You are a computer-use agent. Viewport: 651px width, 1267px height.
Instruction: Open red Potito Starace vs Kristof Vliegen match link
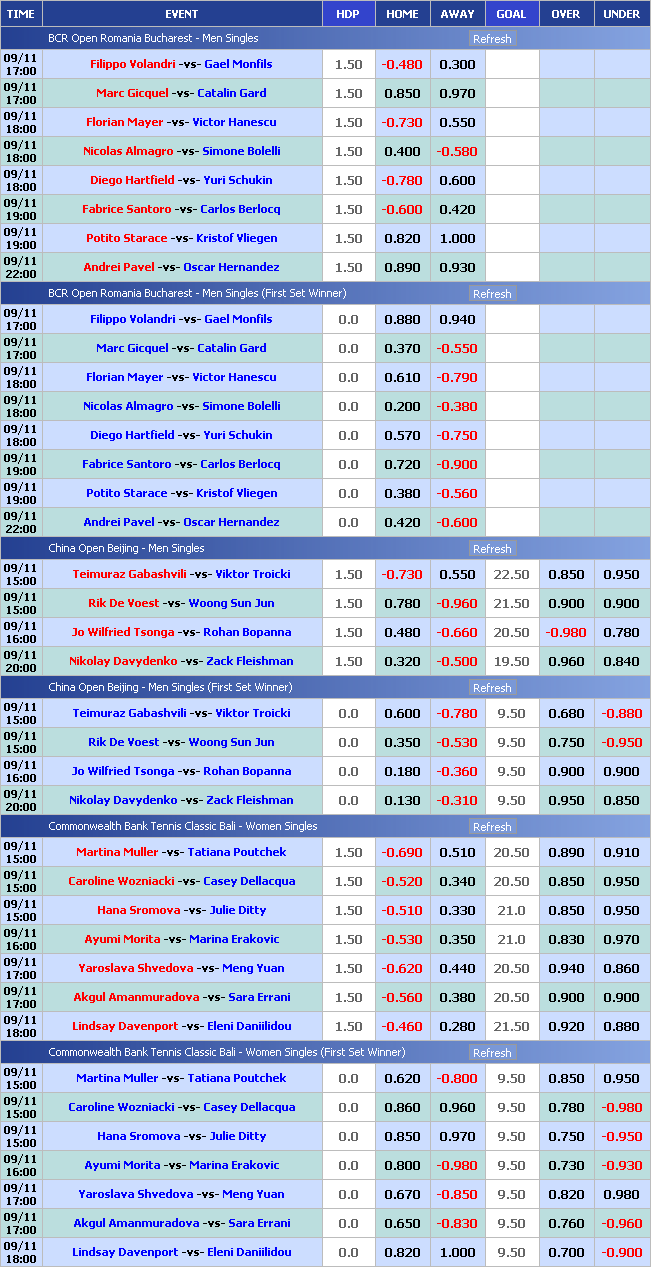click(x=181, y=238)
